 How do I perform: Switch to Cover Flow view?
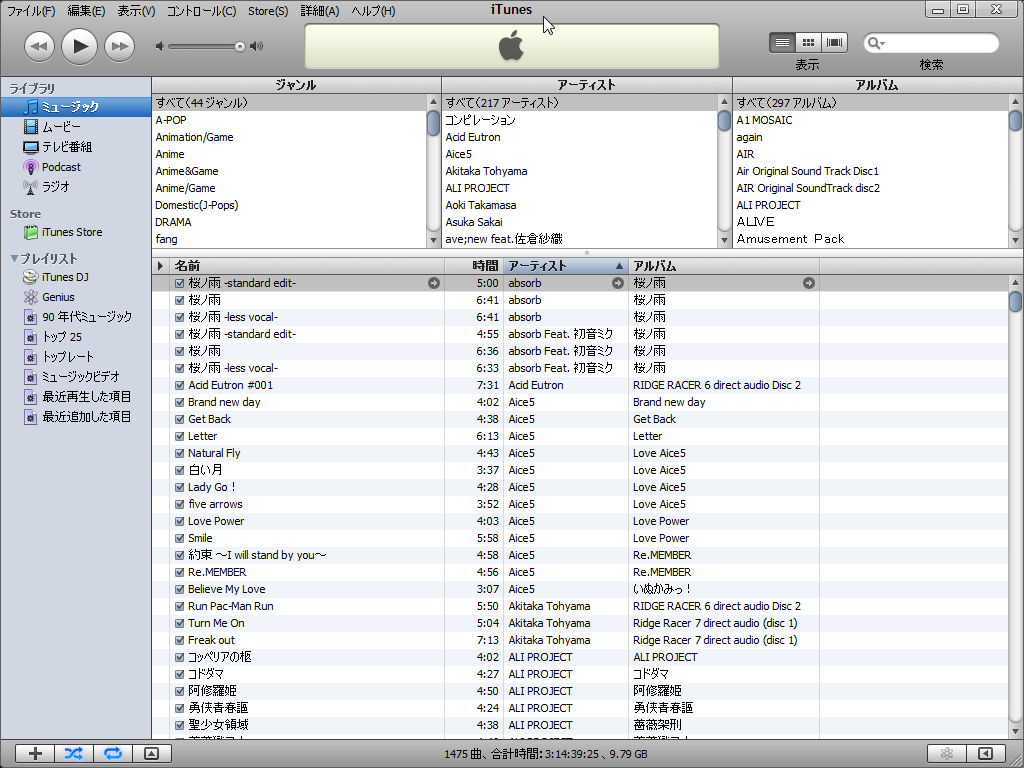[834, 42]
